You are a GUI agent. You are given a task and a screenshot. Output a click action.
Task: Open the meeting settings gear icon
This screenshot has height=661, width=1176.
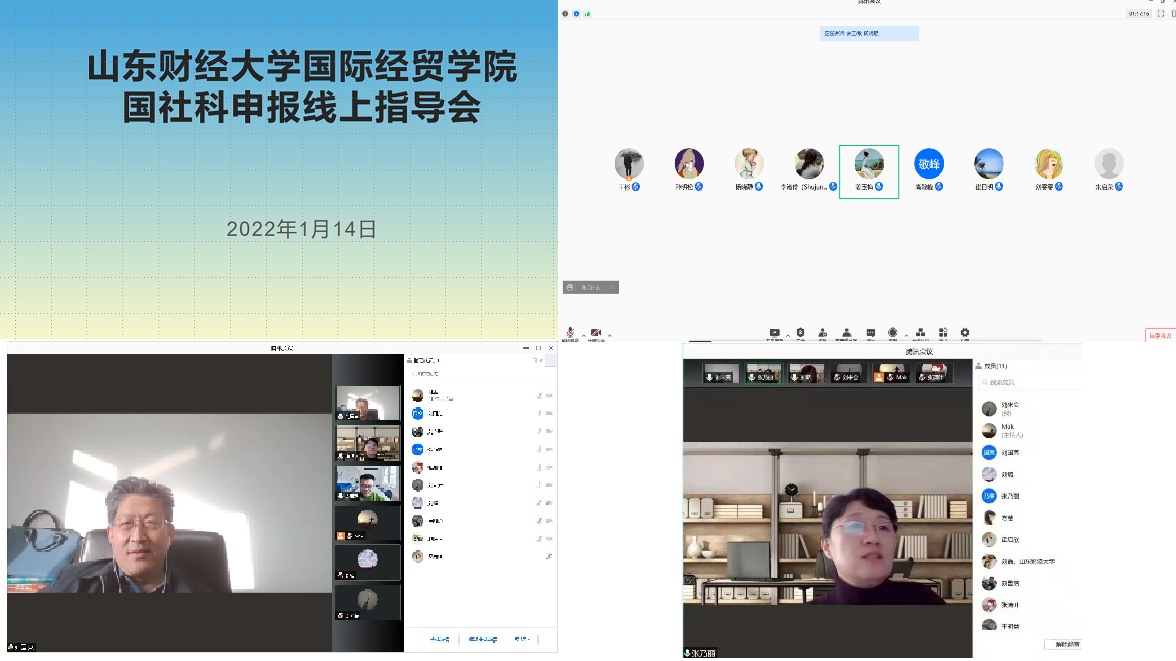[x=964, y=331]
